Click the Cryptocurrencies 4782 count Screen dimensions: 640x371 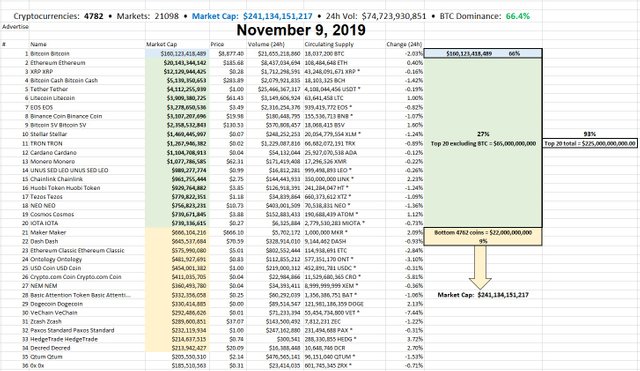(93, 16)
